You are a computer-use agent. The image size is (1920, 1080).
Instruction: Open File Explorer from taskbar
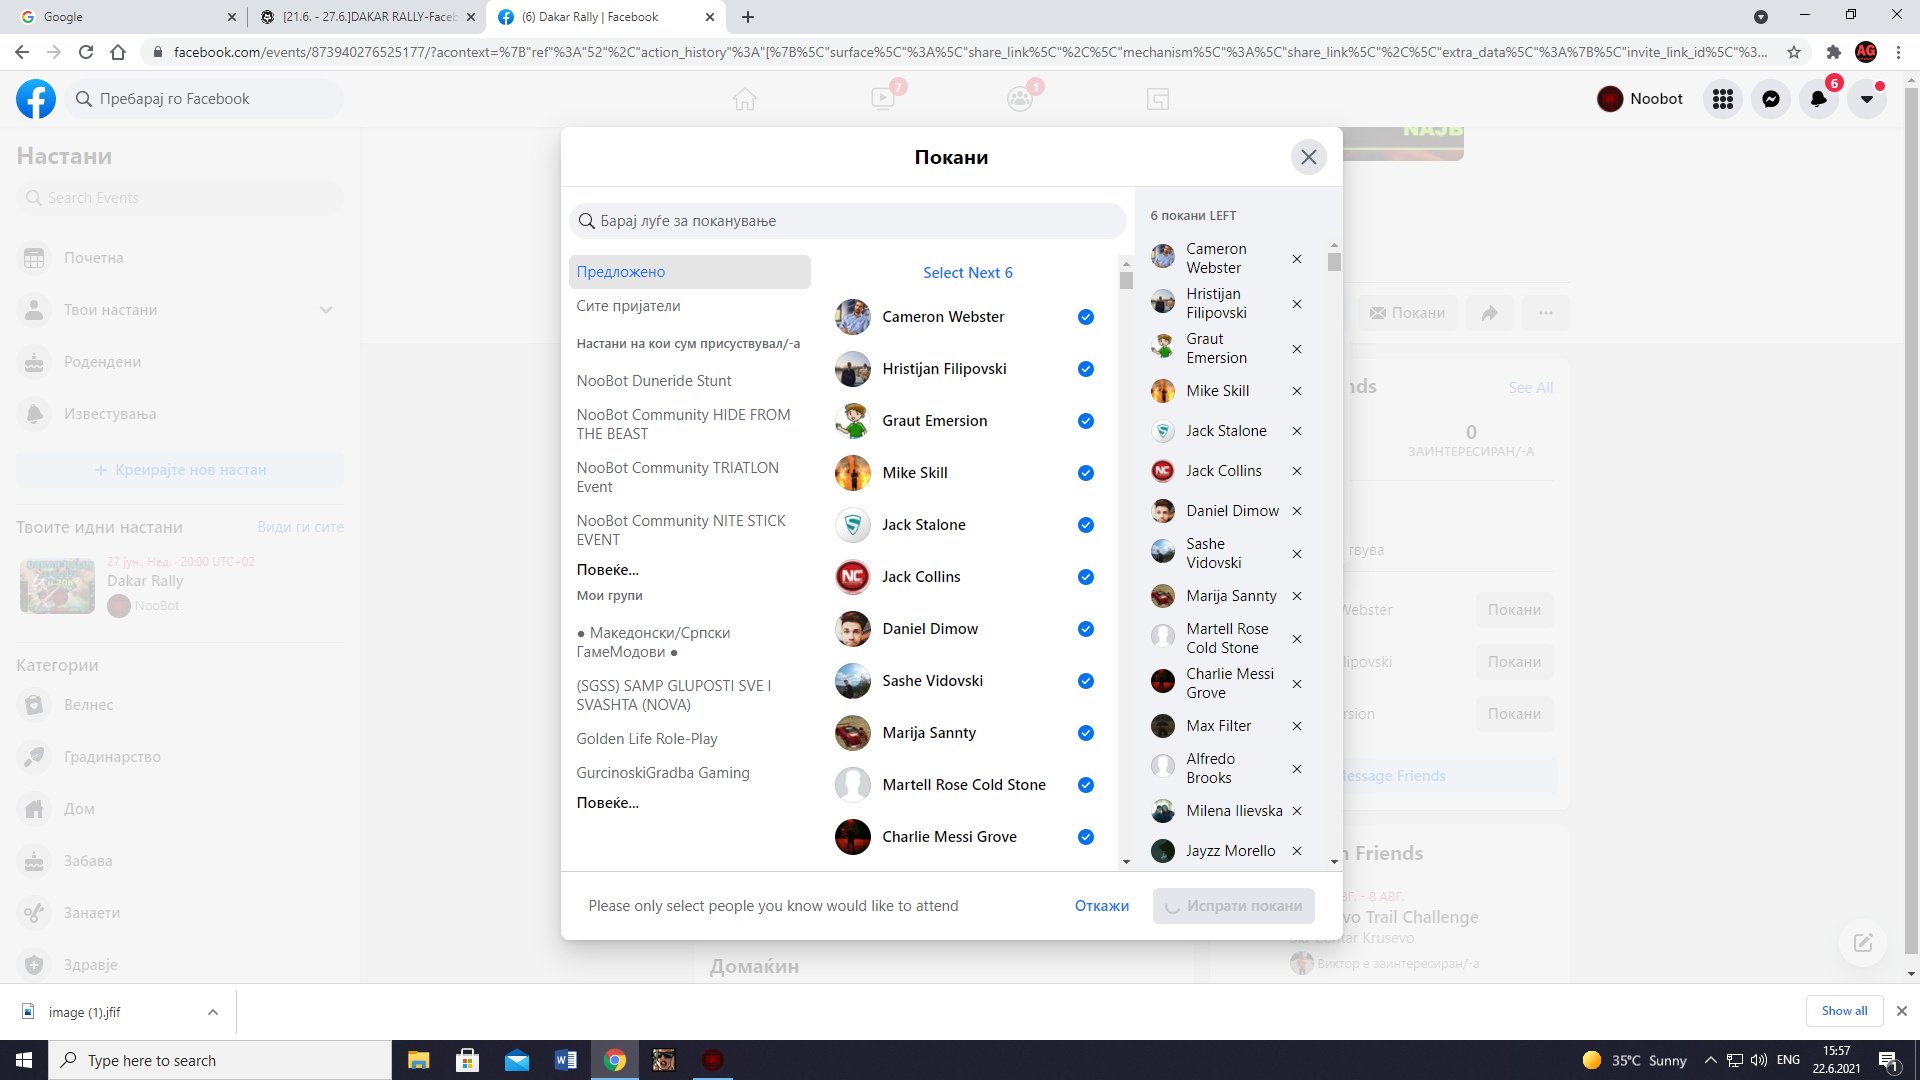click(x=418, y=1060)
